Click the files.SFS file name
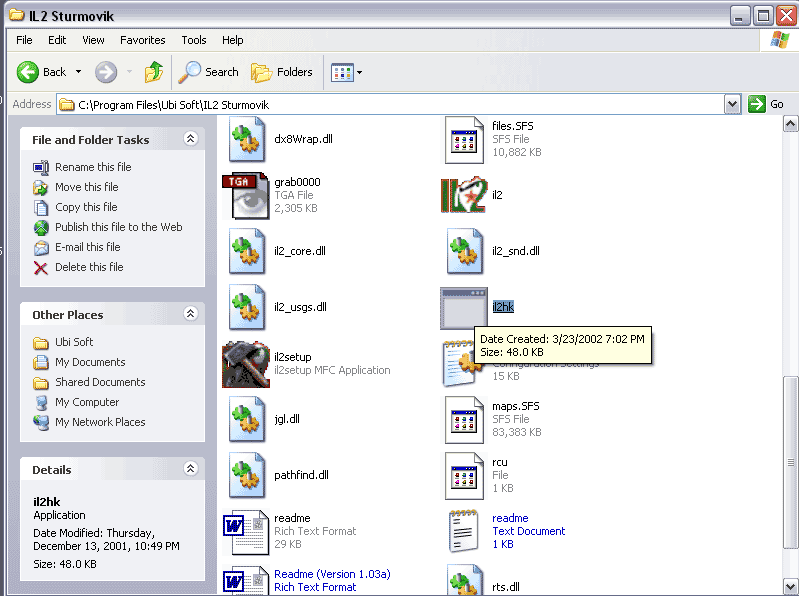 tap(513, 126)
